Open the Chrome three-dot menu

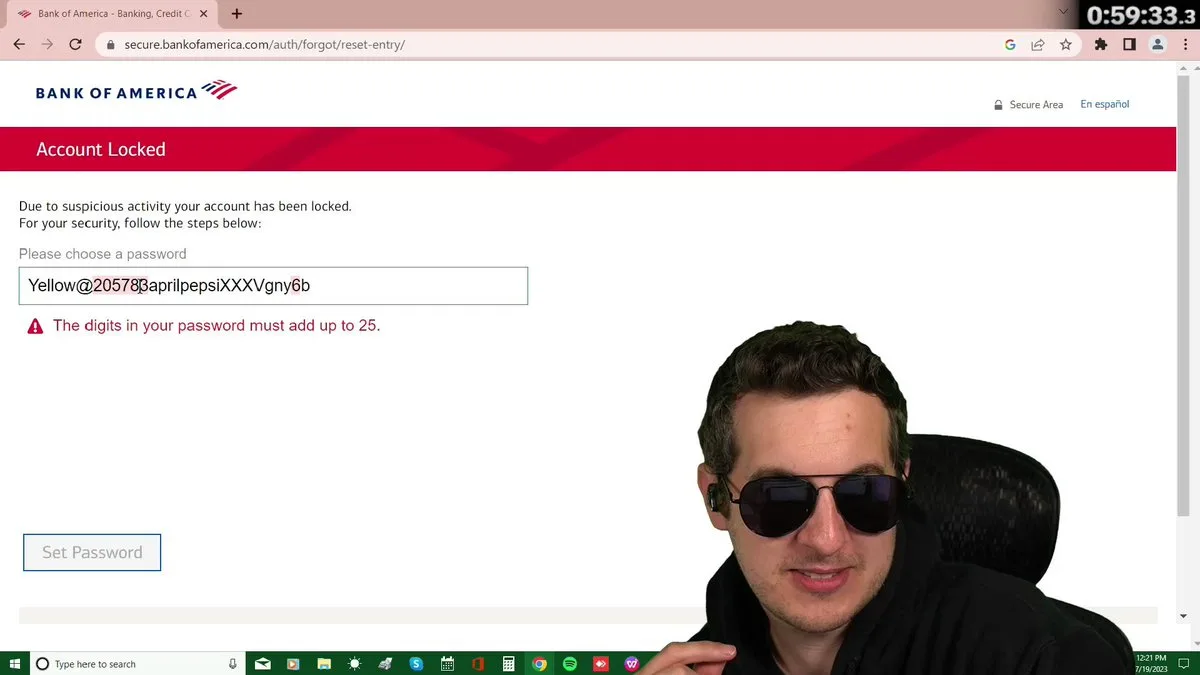(x=1184, y=45)
